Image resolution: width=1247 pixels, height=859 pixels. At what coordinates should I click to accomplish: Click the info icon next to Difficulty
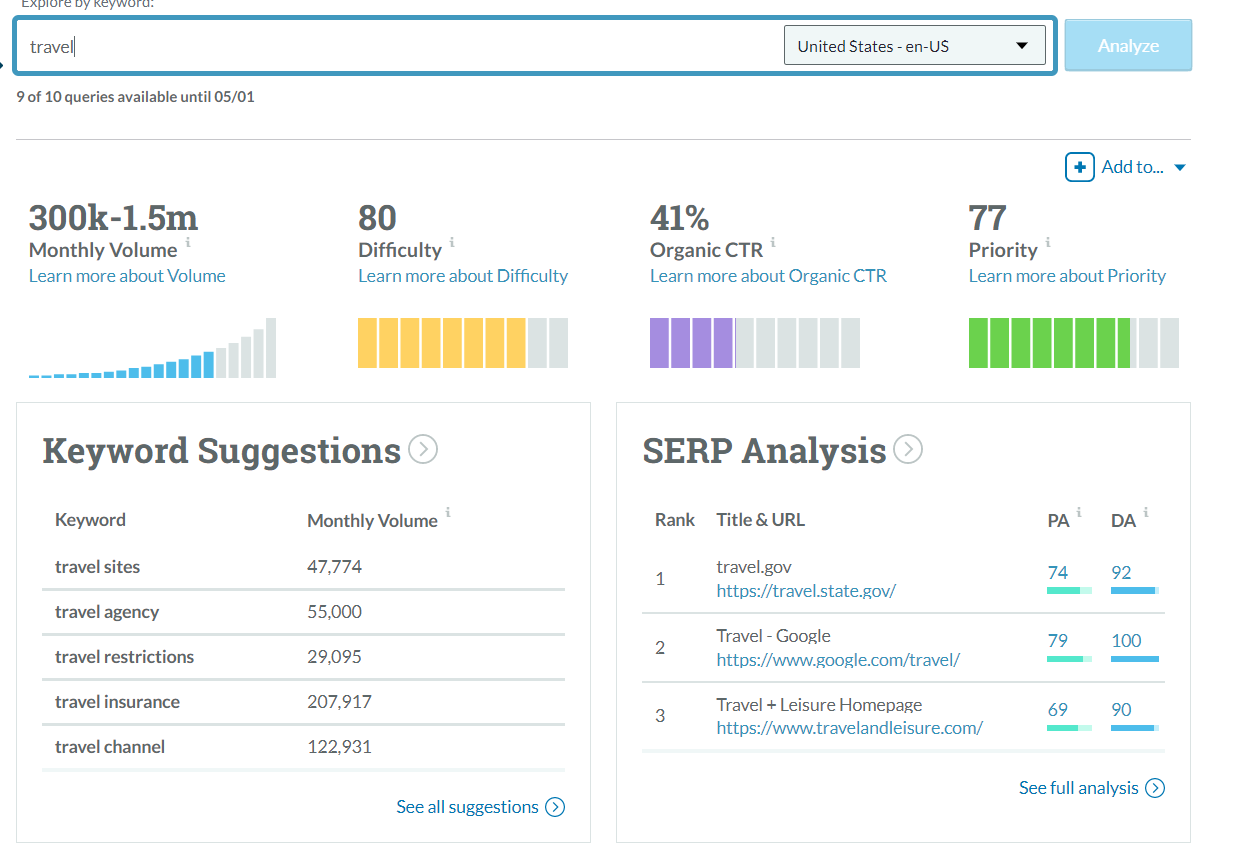click(x=452, y=242)
